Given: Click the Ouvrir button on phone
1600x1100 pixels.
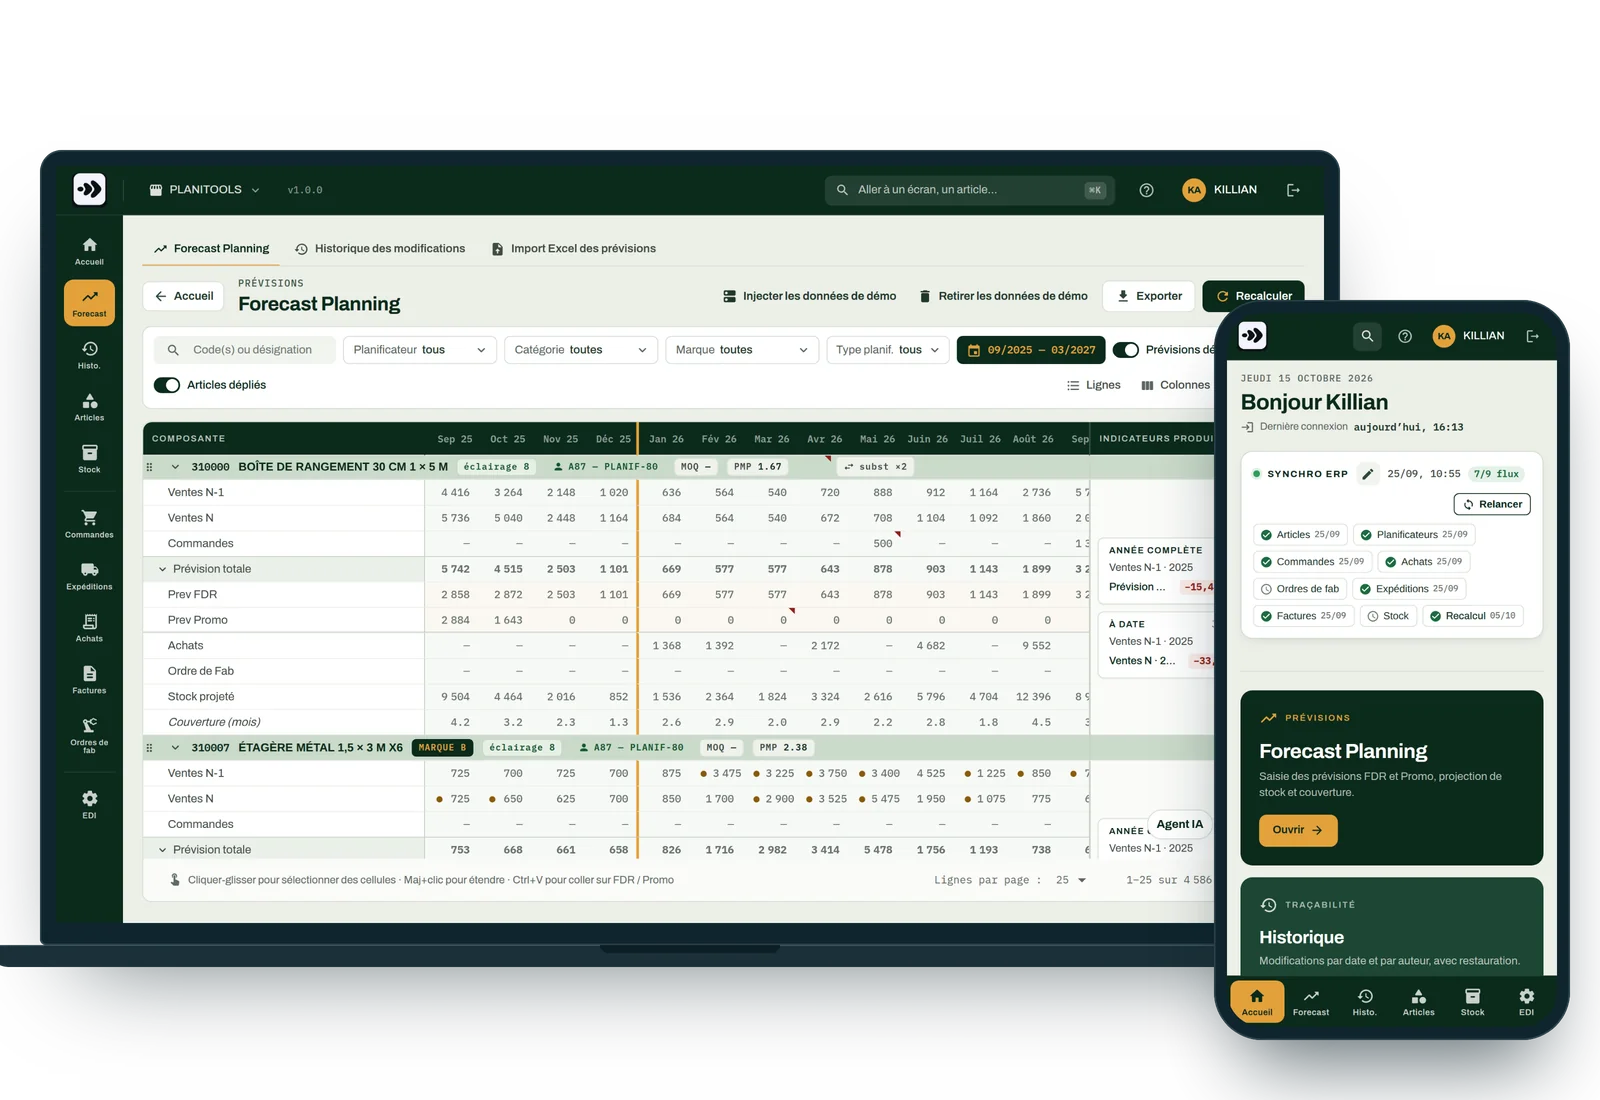Looking at the screenshot, I should (1298, 830).
